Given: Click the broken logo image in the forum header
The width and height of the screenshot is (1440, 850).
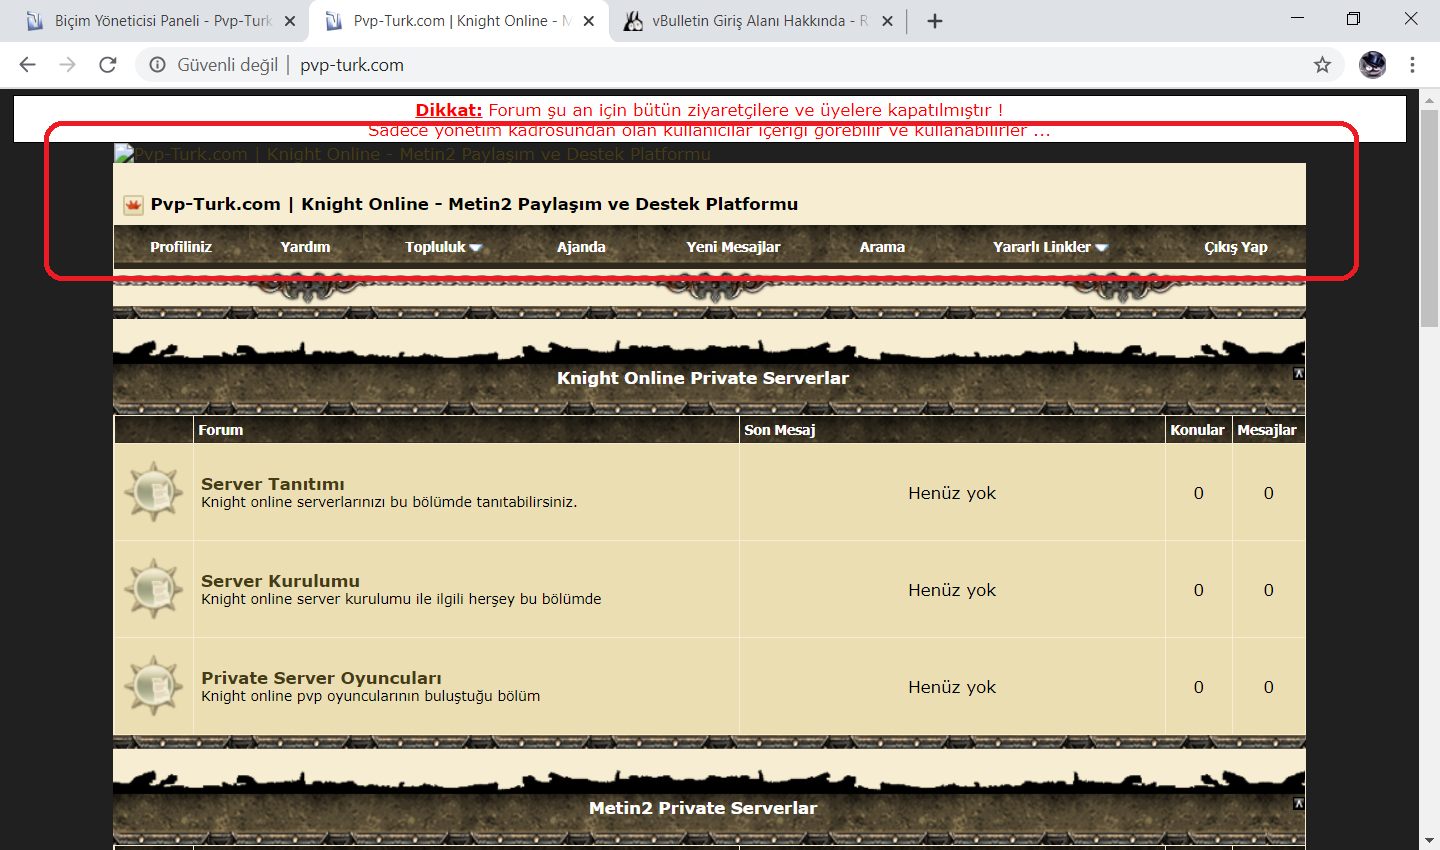Looking at the screenshot, I should [413, 154].
